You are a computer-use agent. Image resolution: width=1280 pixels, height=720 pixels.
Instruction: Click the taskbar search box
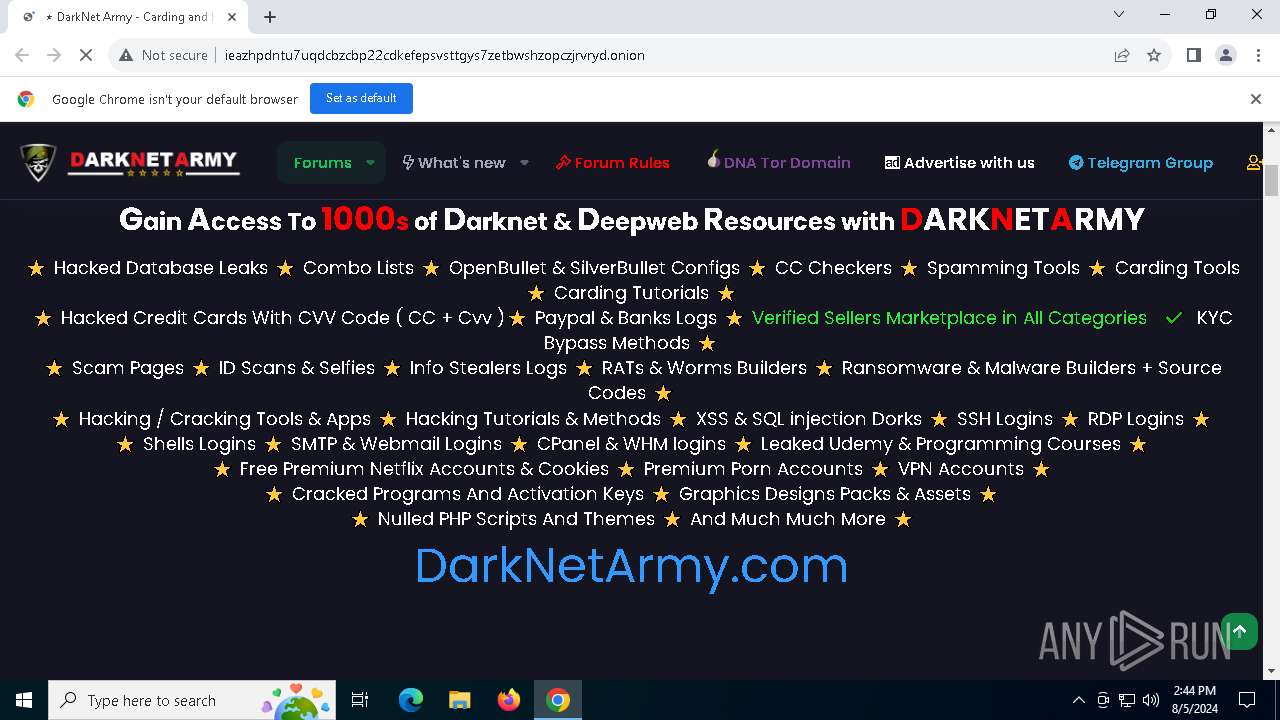tap(191, 700)
